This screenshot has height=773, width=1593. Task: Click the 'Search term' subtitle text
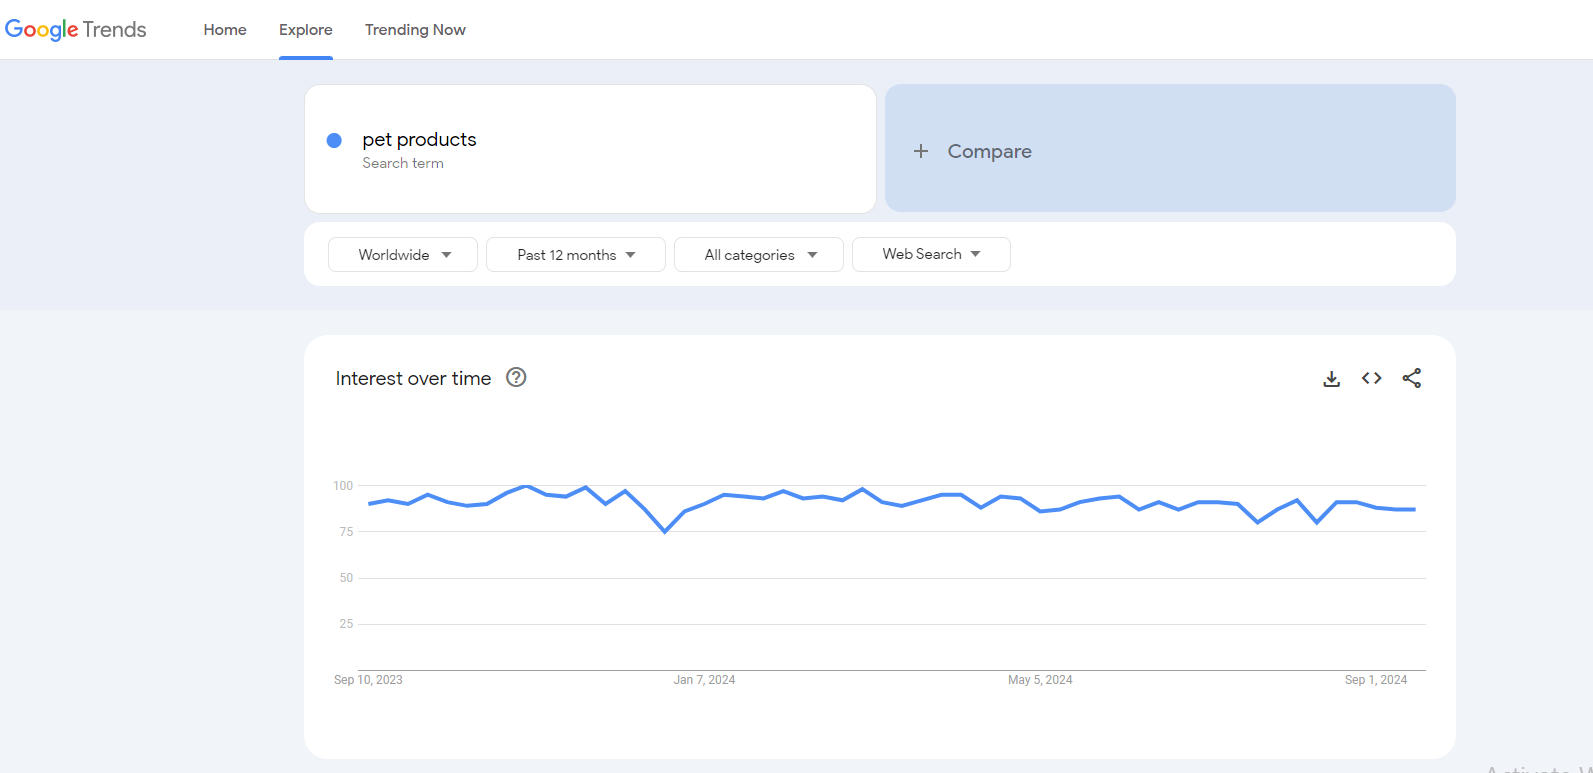pyautogui.click(x=403, y=163)
